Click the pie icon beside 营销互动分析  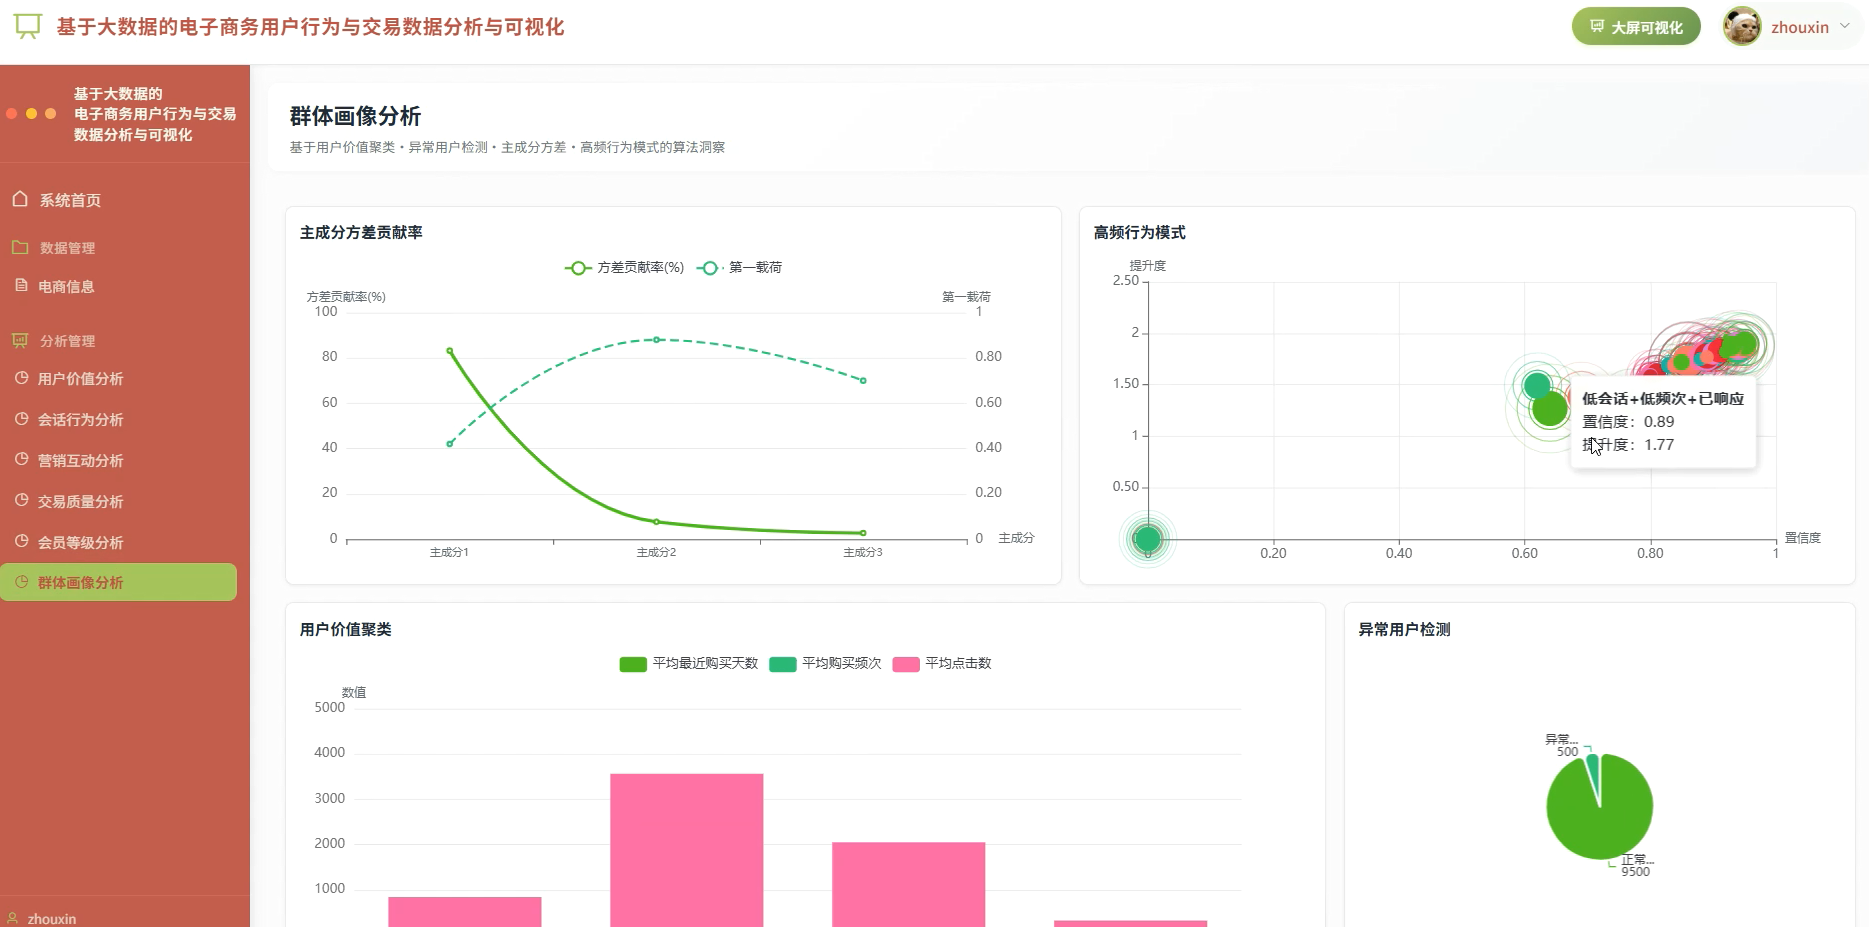(21, 460)
